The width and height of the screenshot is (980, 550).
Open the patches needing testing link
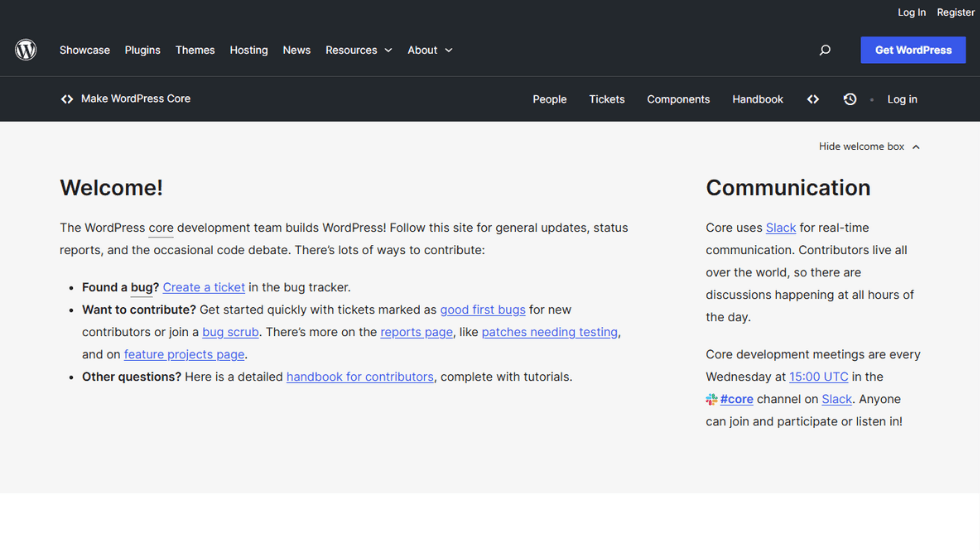549,332
